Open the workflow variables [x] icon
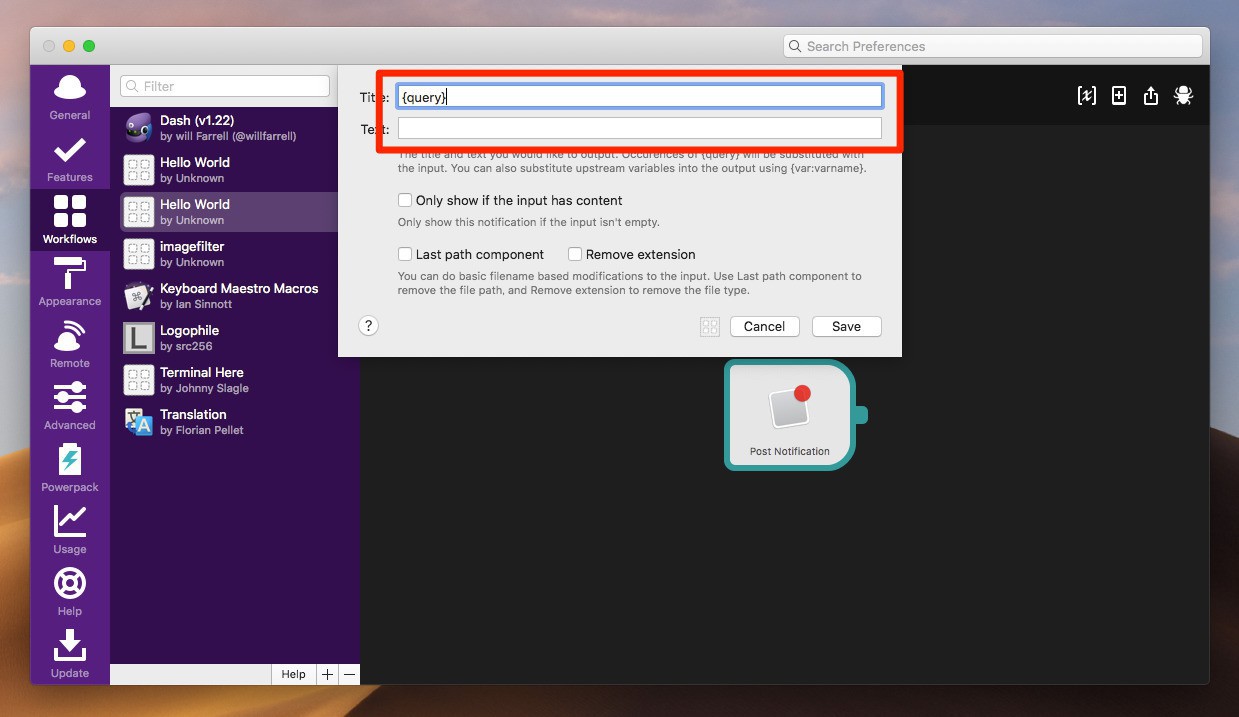 [x=1086, y=95]
